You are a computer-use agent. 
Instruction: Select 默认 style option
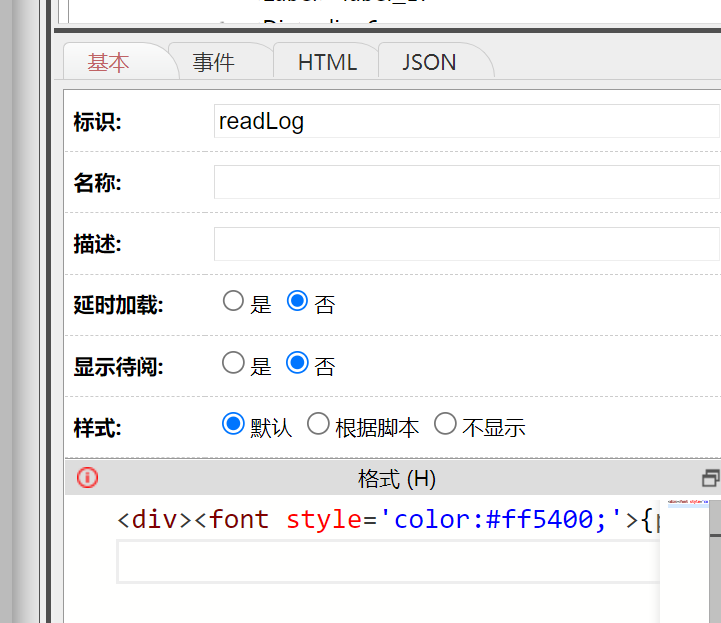point(233,424)
